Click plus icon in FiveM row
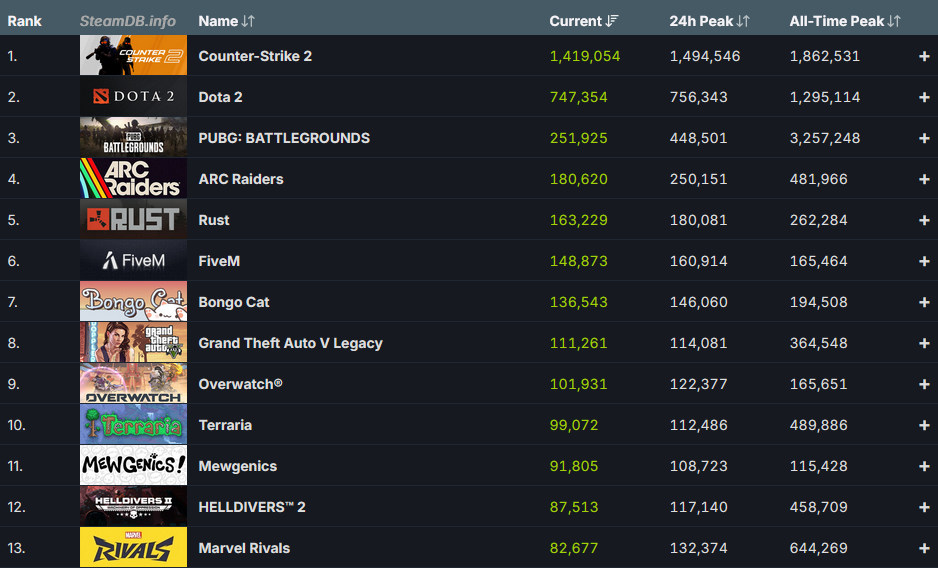This screenshot has width=938, height=568. pos(924,261)
